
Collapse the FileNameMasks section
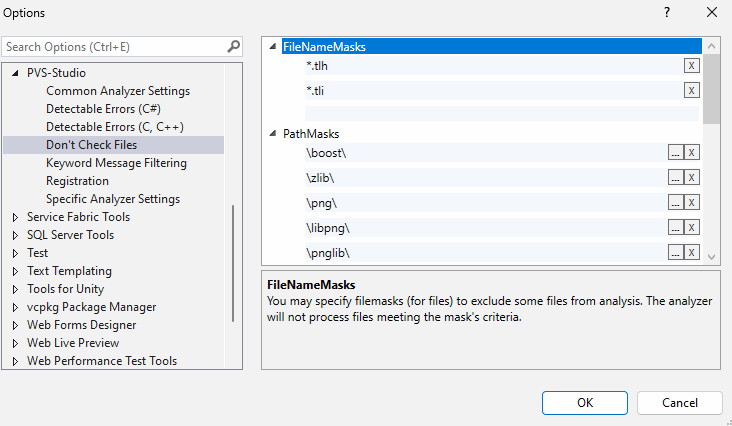(275, 46)
